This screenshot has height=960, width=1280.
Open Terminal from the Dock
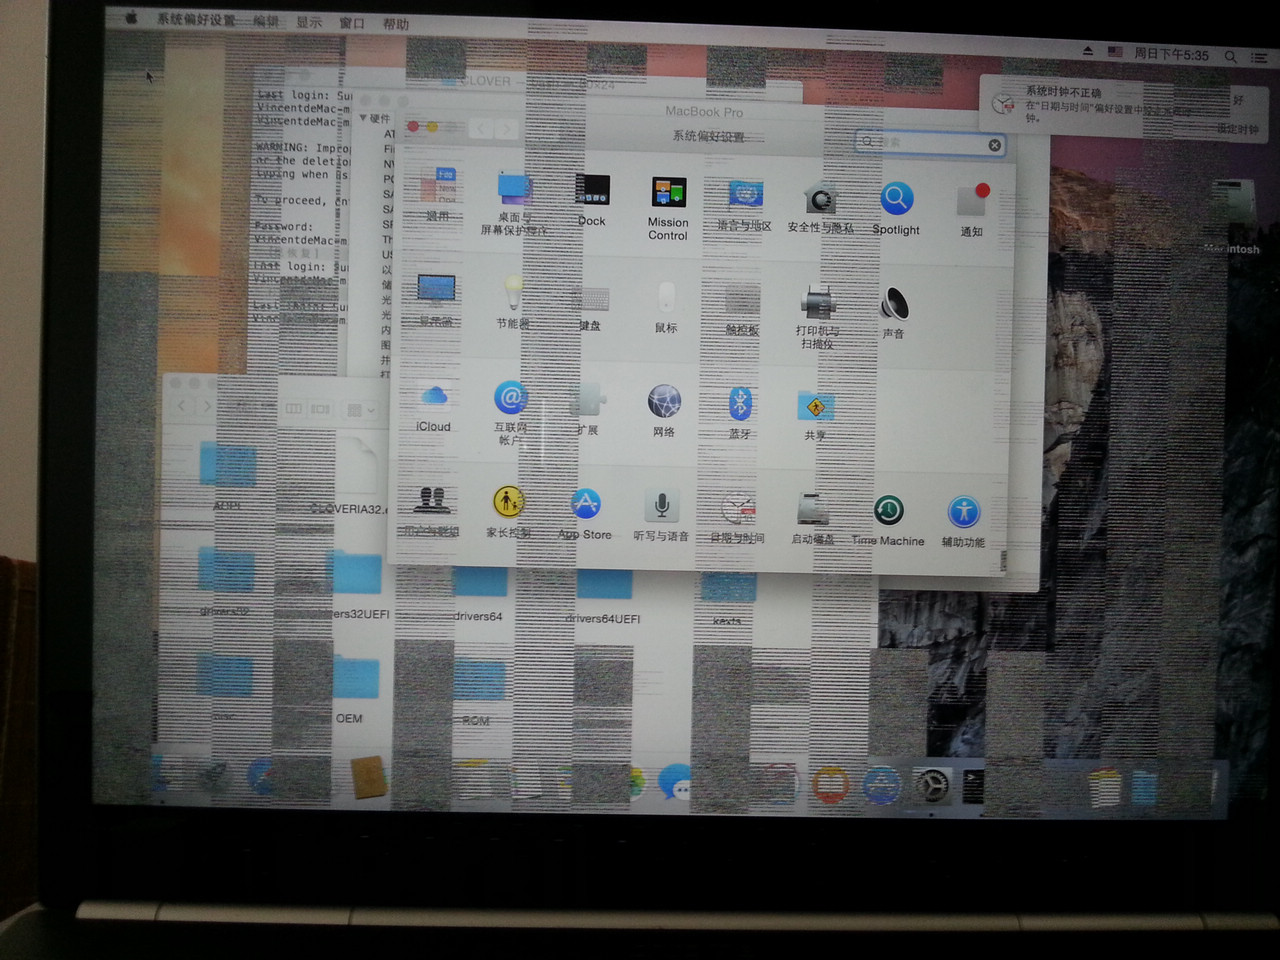[975, 787]
